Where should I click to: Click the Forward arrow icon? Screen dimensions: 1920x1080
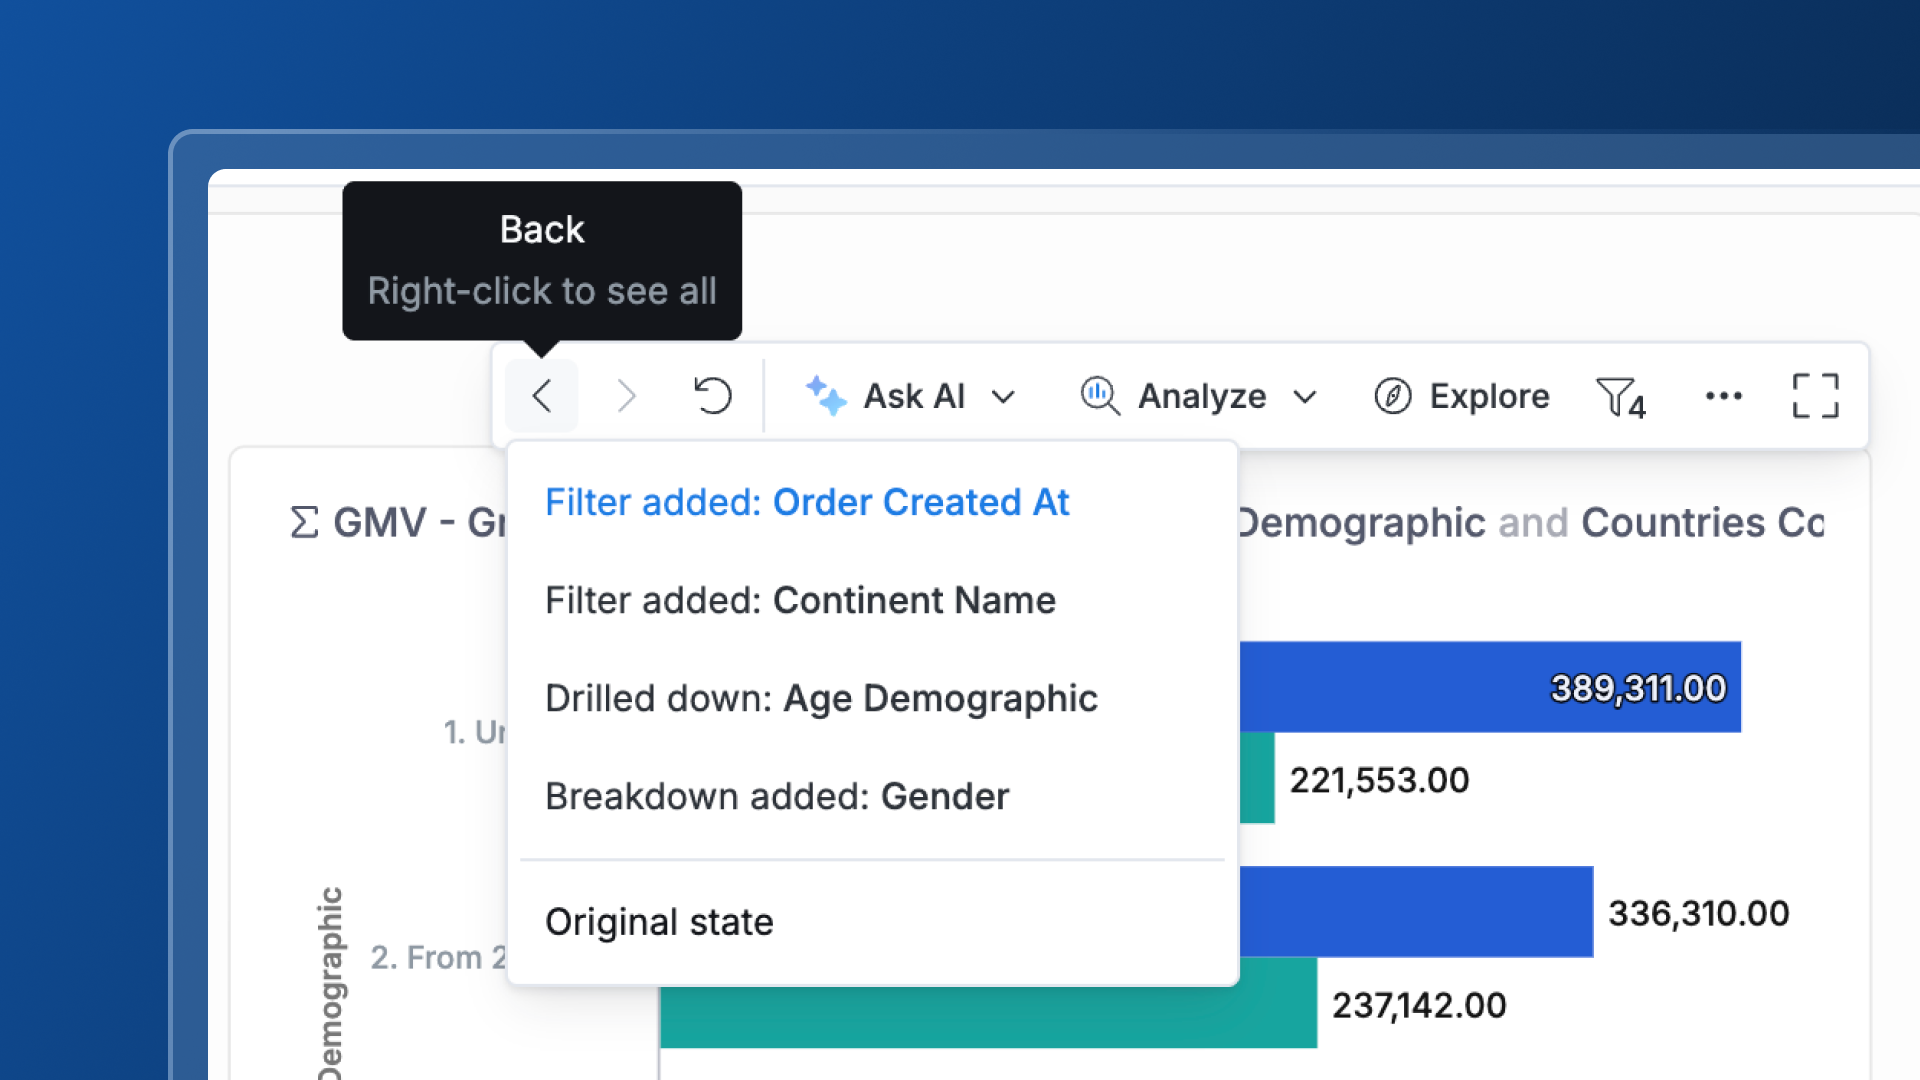pos(626,396)
